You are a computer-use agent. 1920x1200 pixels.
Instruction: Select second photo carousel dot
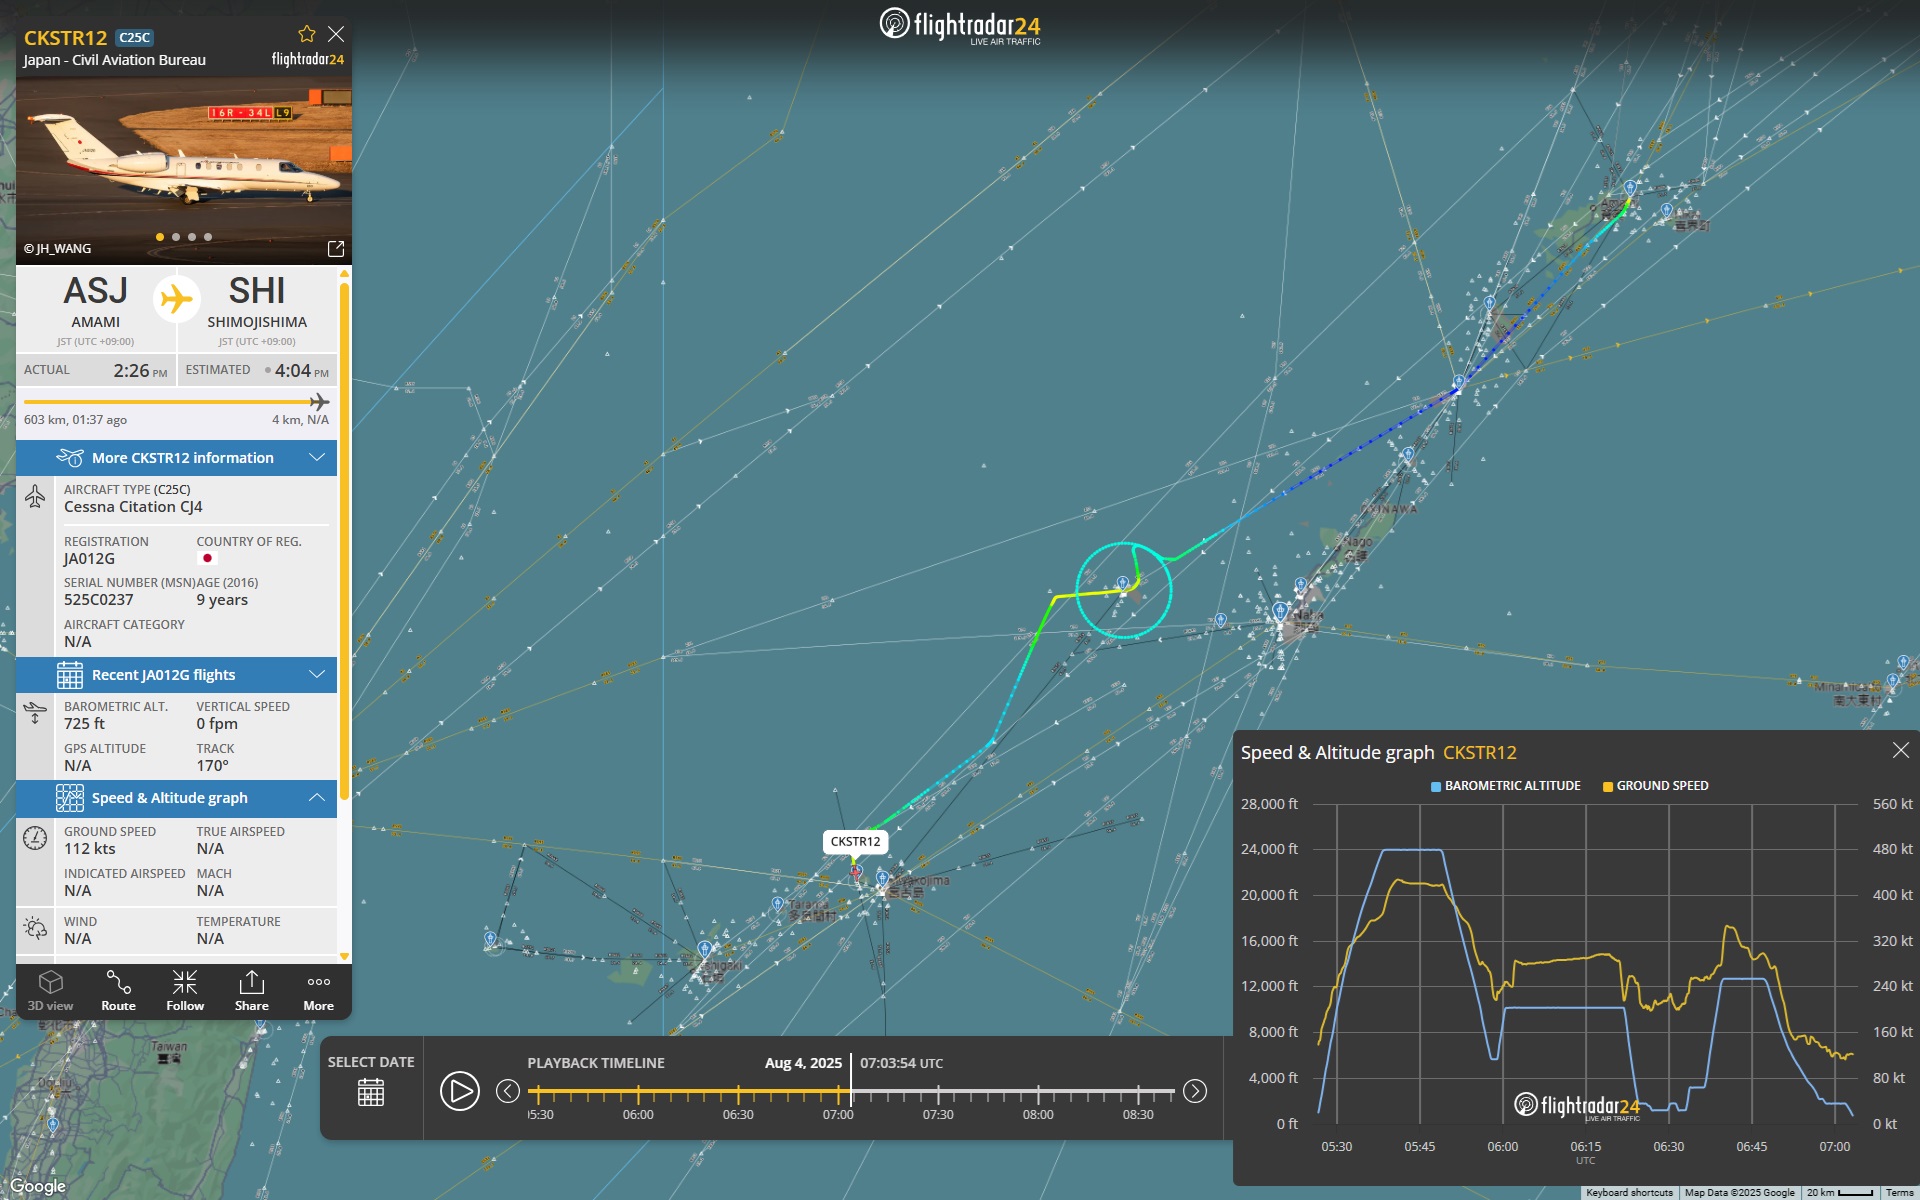(176, 237)
